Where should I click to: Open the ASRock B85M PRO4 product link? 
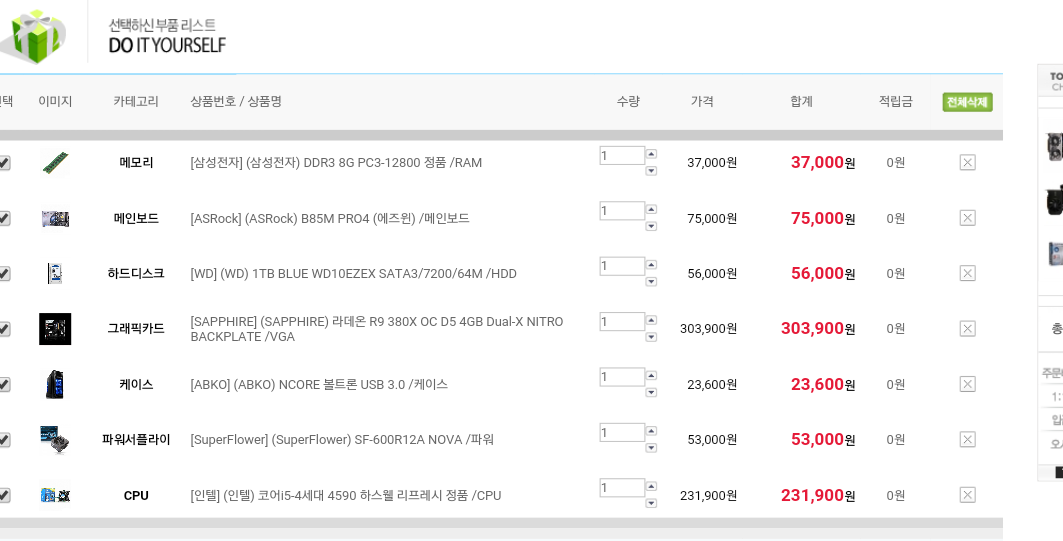click(x=330, y=218)
